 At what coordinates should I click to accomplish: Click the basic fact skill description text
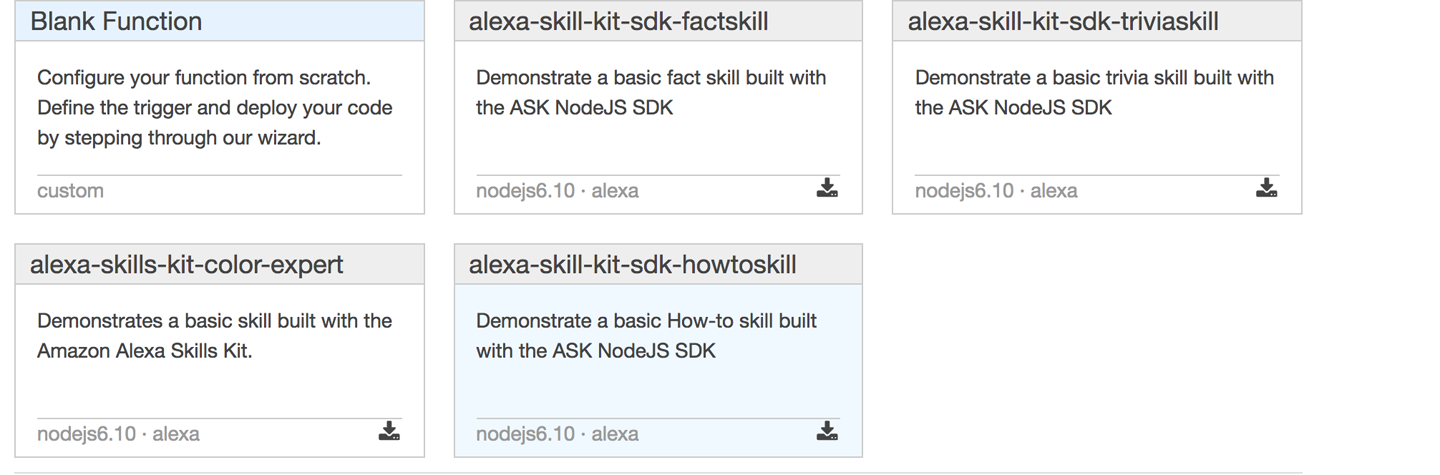point(651,92)
